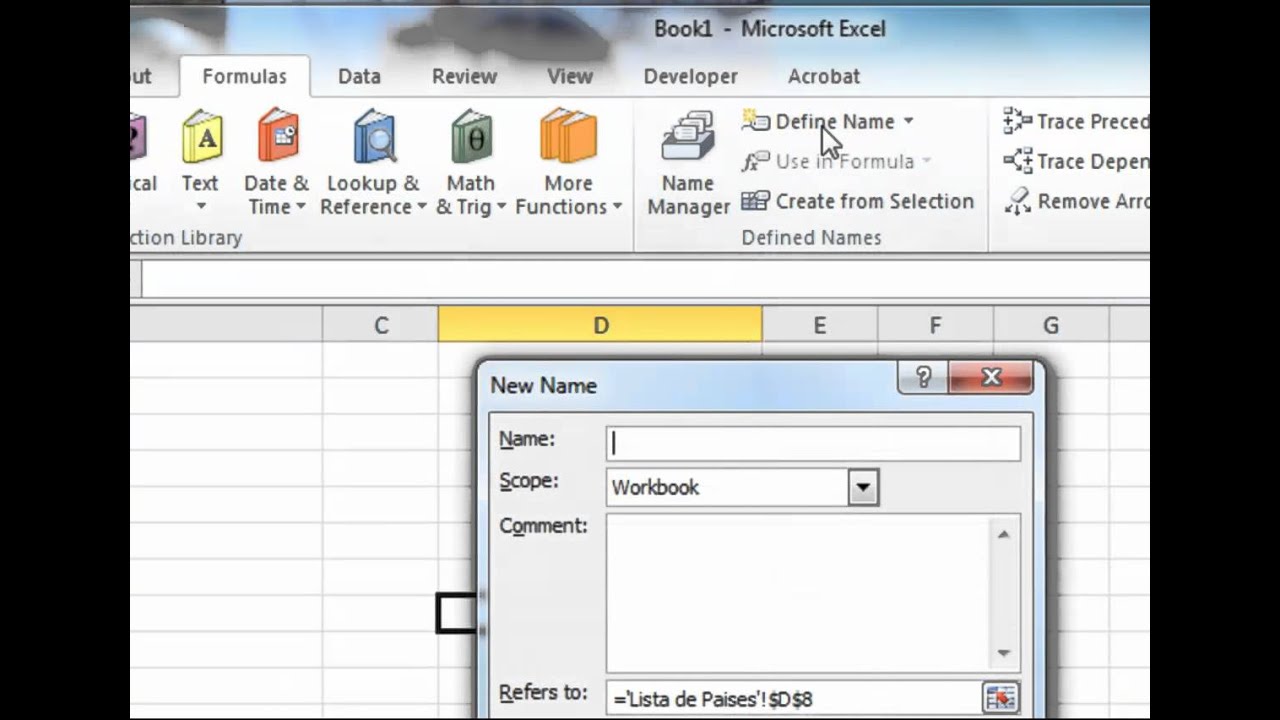Switch to the Data tab
The image size is (1280, 720).
pos(359,76)
